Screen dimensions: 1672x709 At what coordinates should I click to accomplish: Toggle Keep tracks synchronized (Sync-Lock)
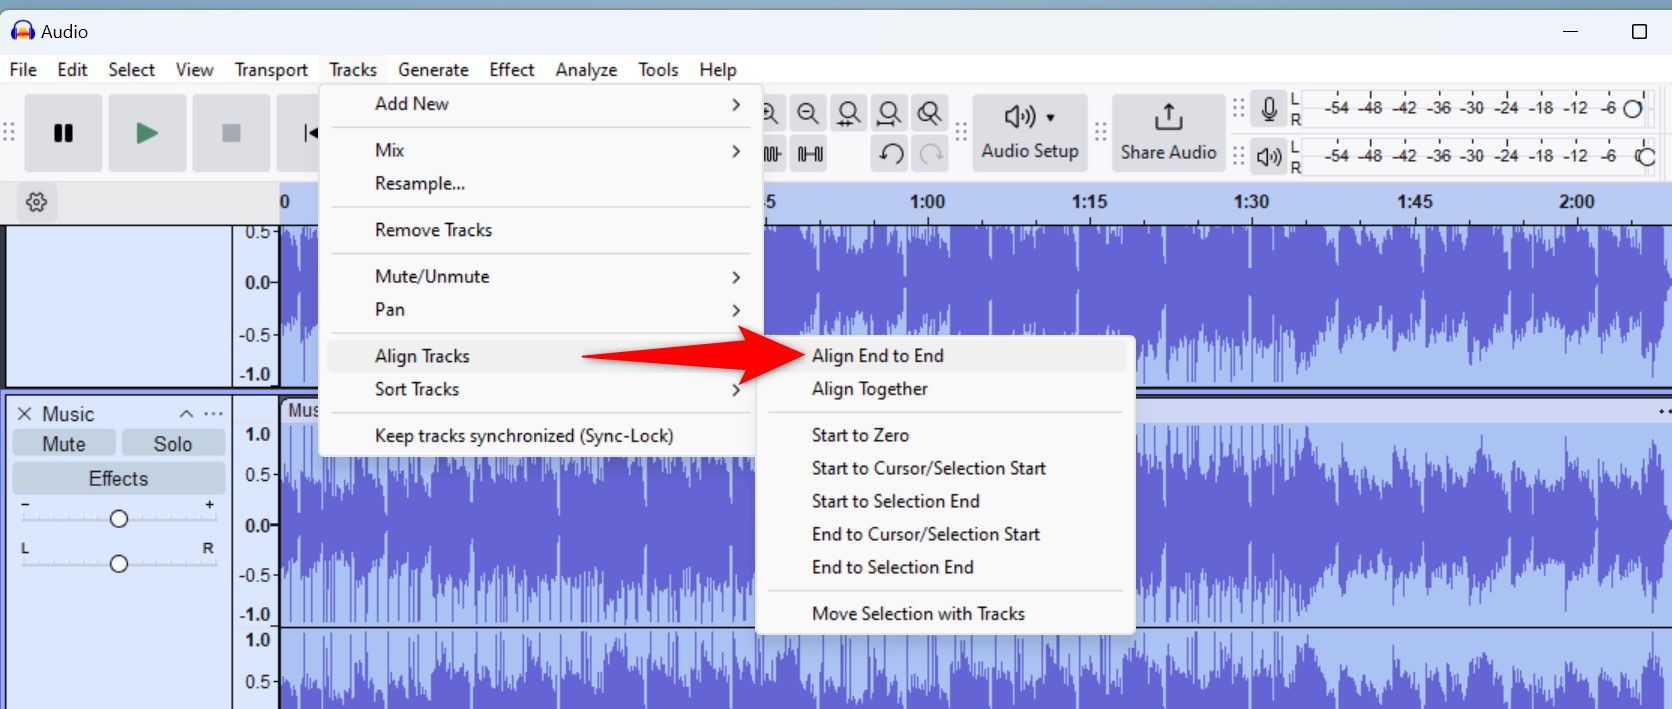[523, 436]
